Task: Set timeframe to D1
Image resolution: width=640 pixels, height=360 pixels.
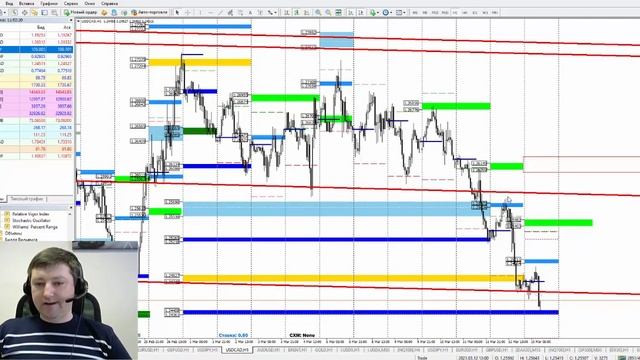Action: tap(475, 13)
